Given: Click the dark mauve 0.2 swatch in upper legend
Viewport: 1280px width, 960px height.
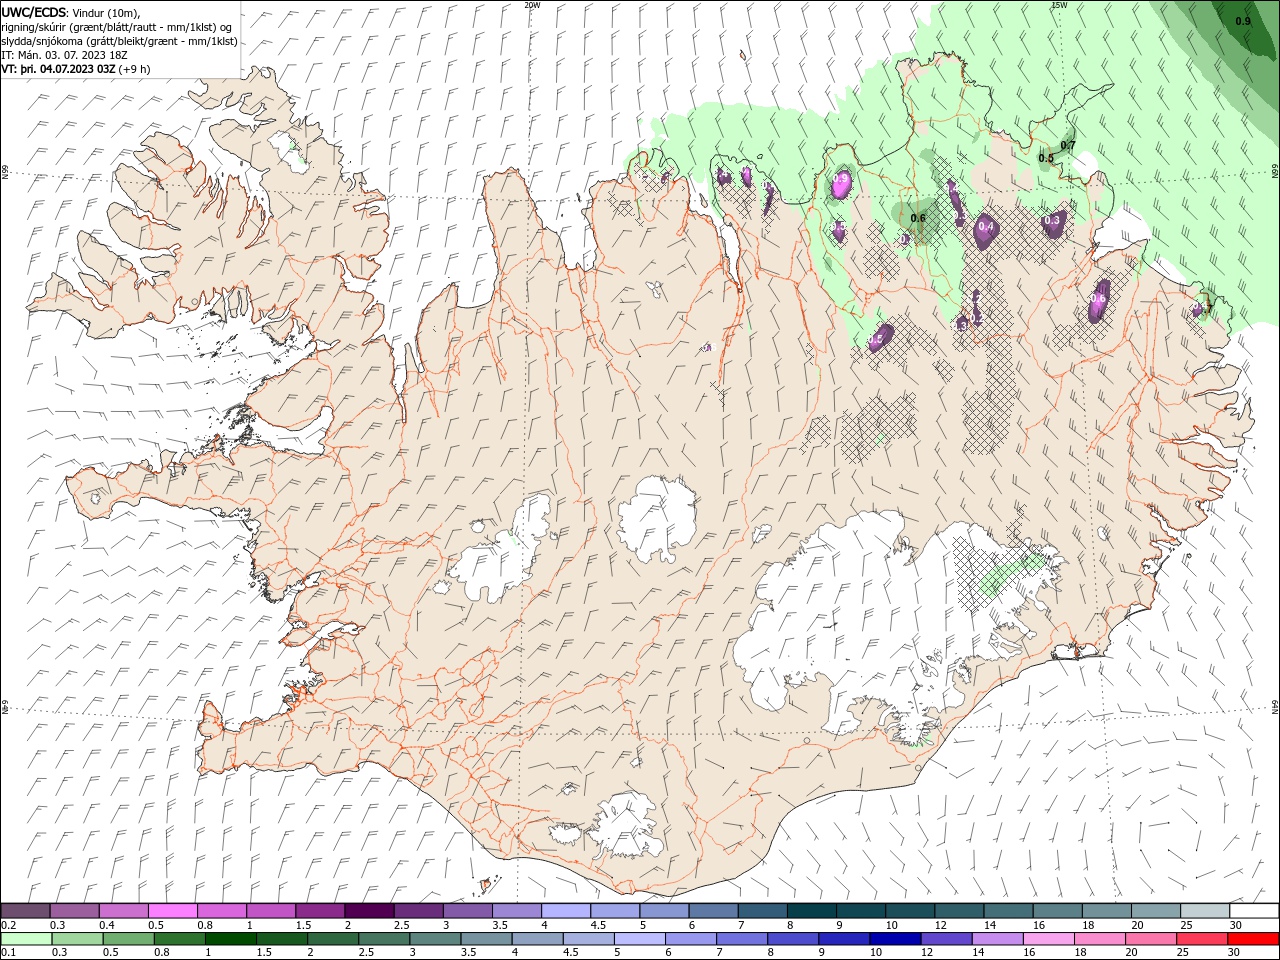Looking at the screenshot, I should coord(26,911).
